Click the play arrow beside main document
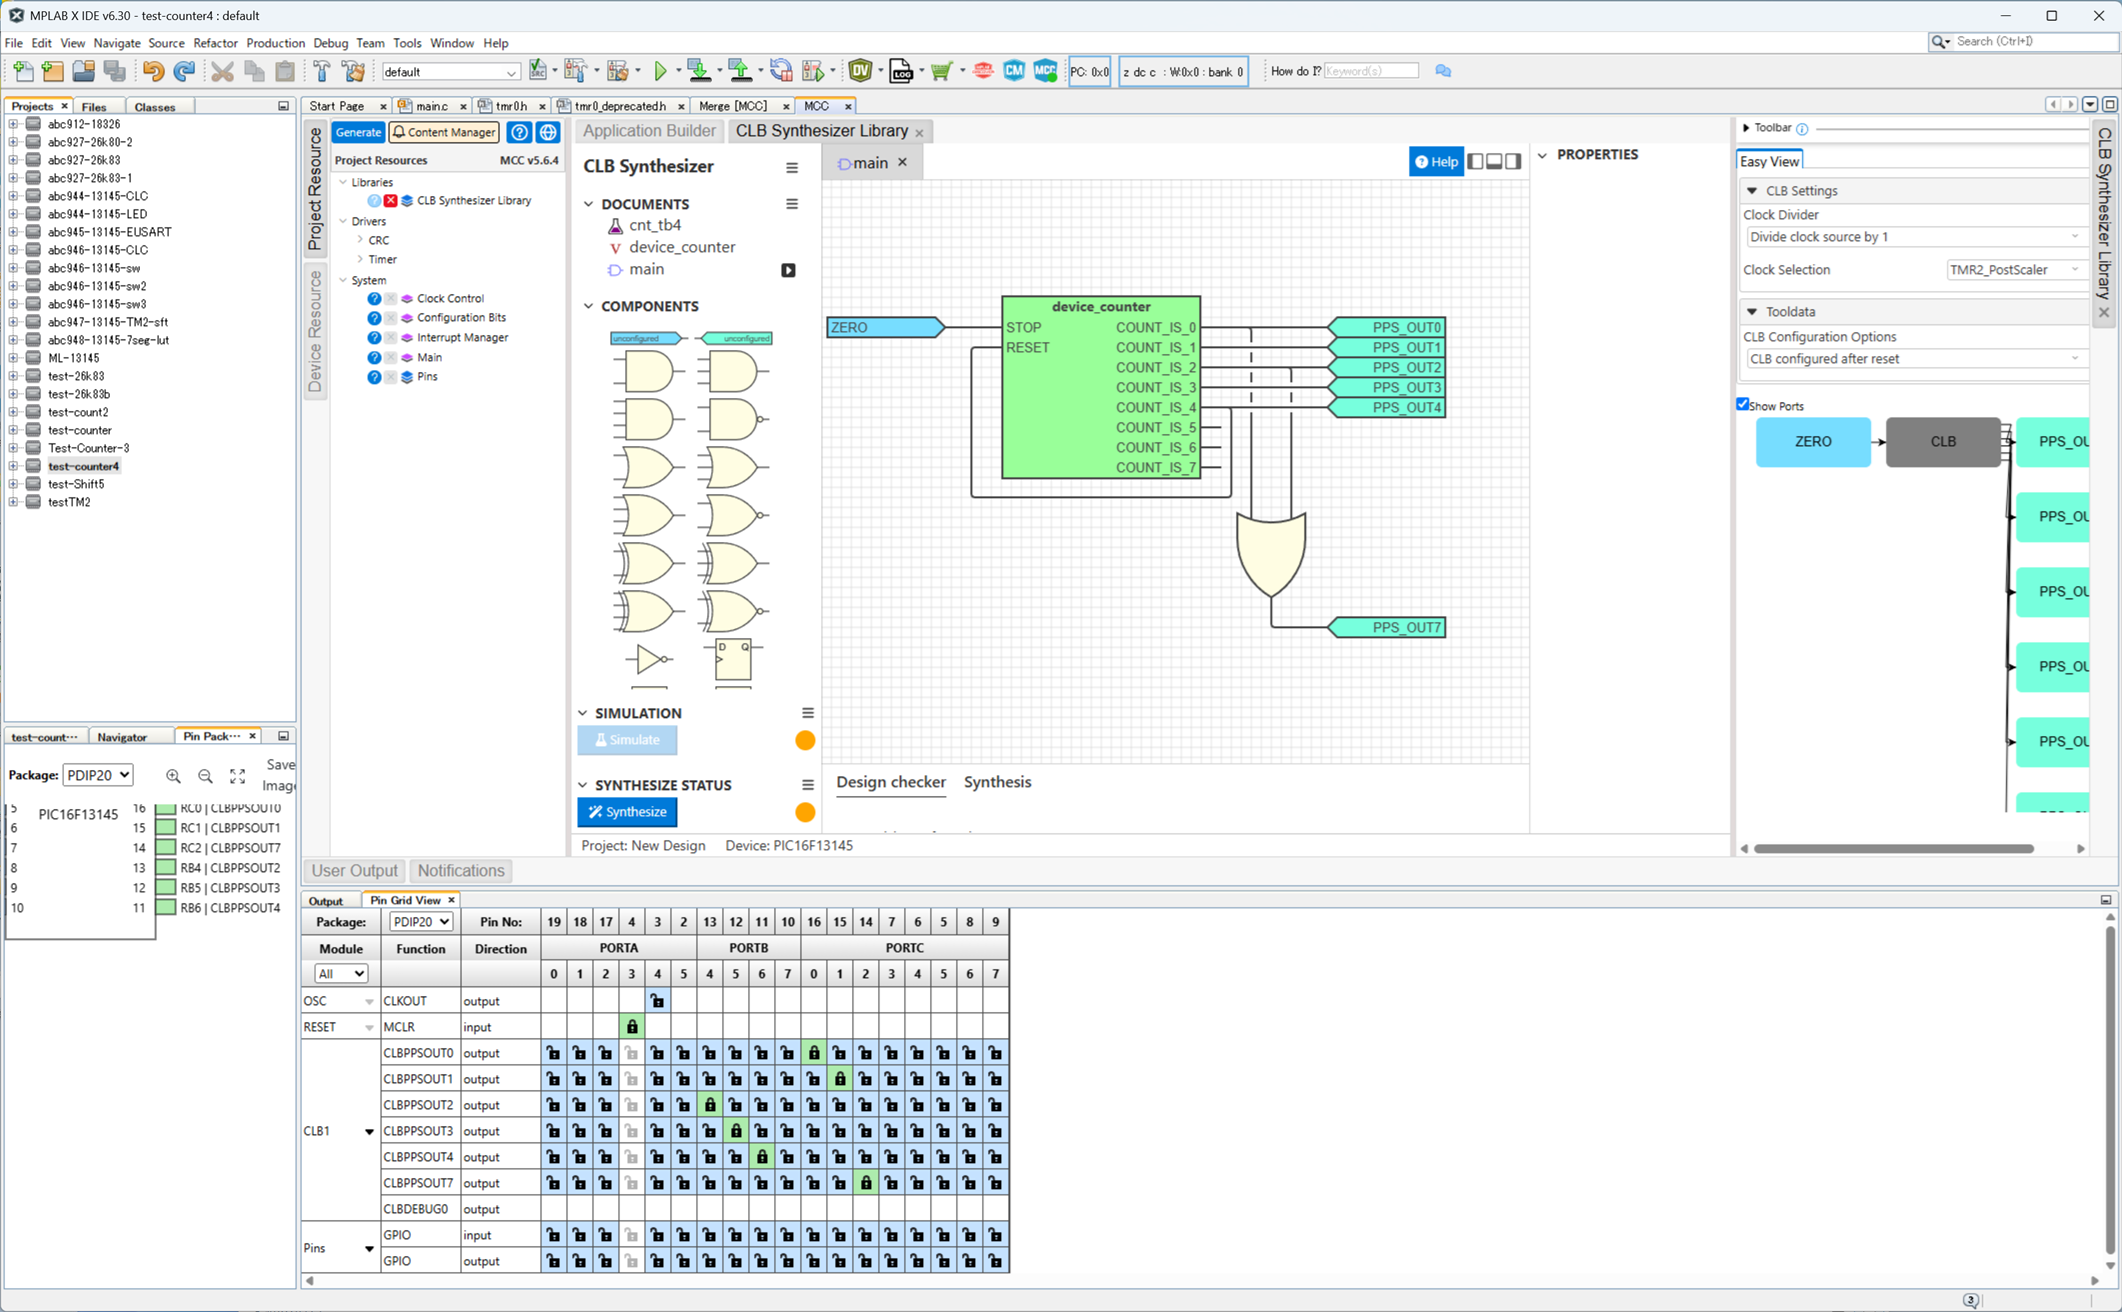Screen dimensions: 2122x1312 (x=788, y=270)
